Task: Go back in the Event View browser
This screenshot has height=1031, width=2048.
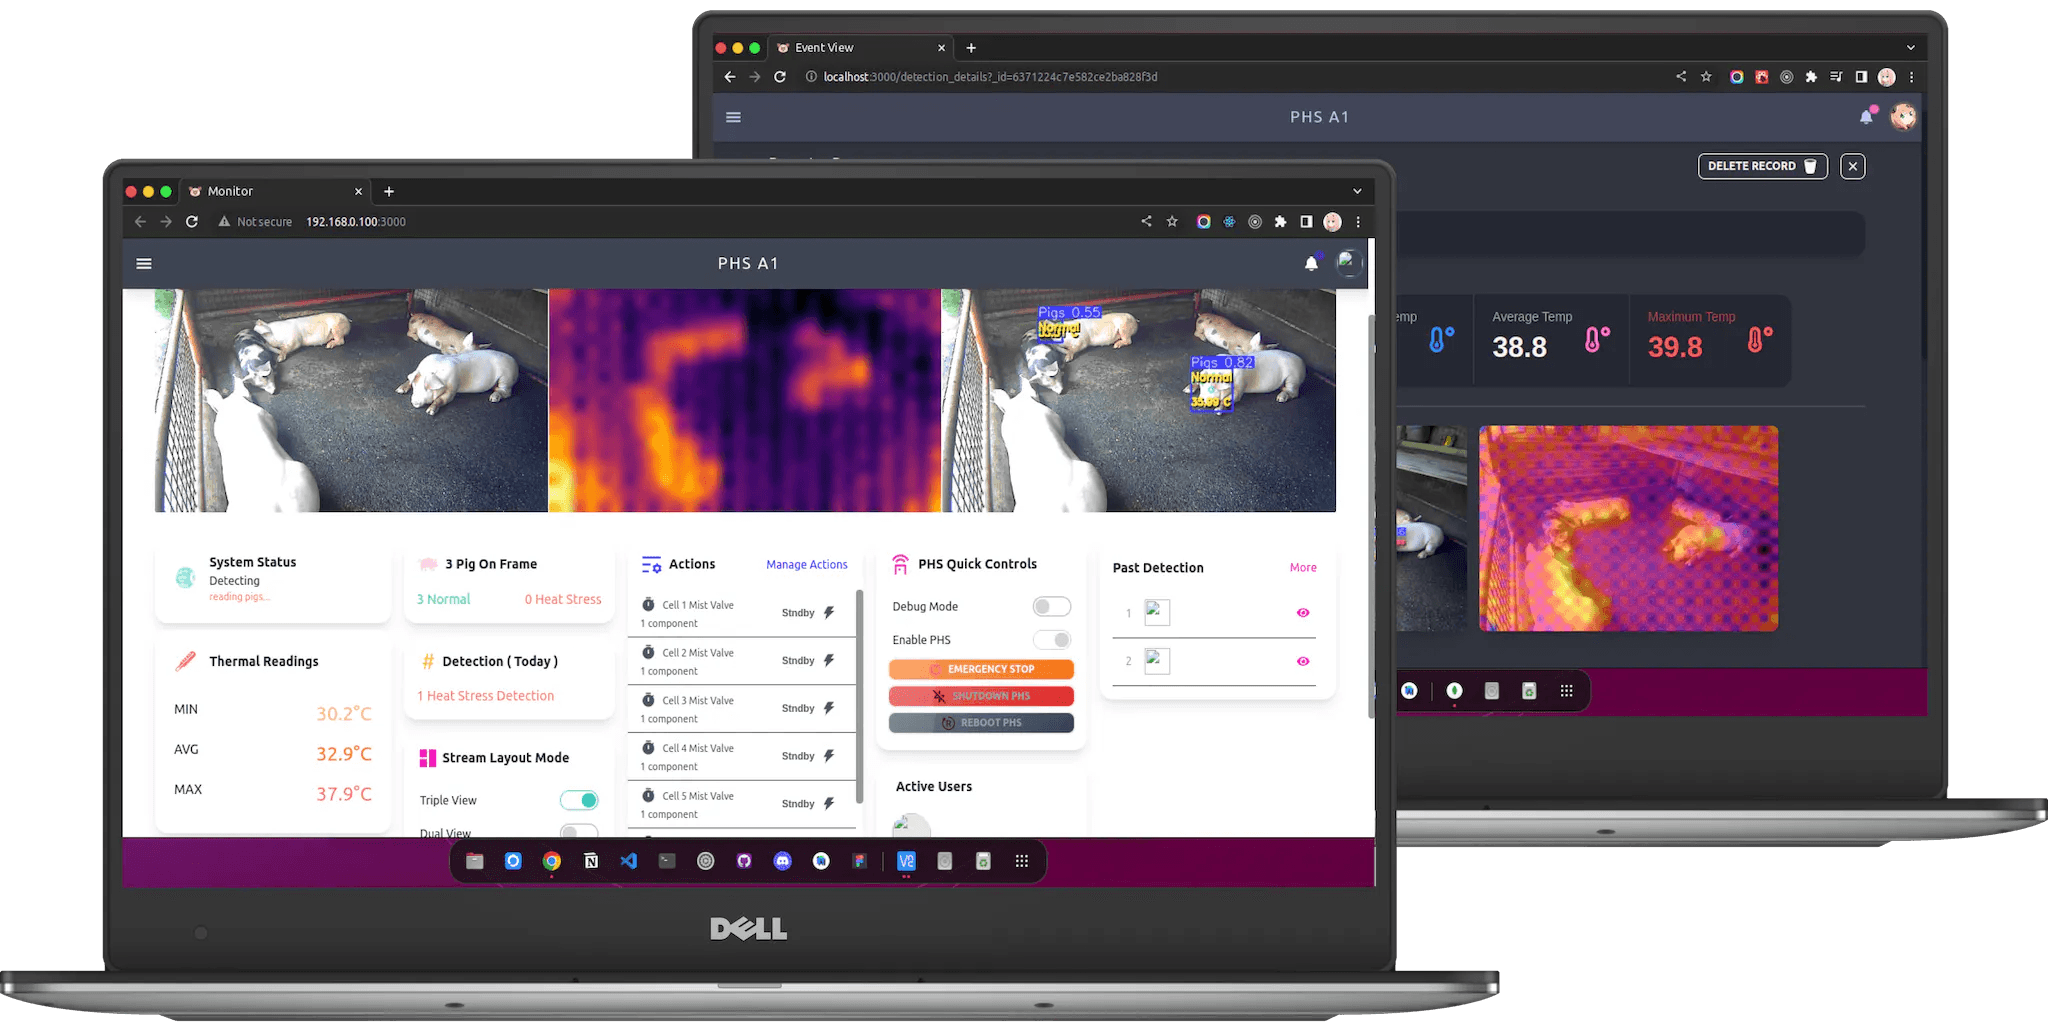Action: [730, 77]
